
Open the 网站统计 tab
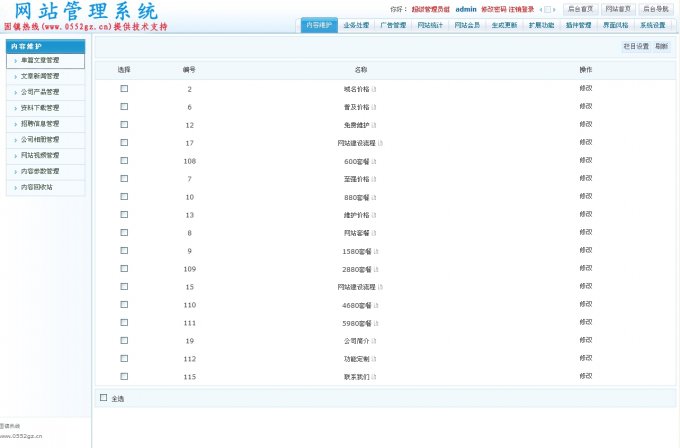point(430,25)
